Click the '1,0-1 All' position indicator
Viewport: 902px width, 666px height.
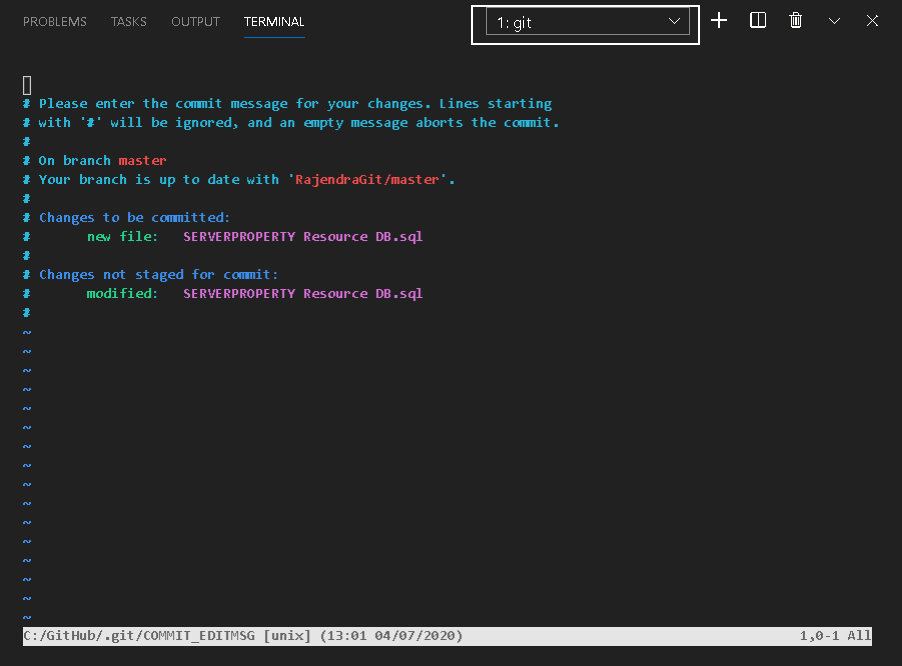coord(835,636)
